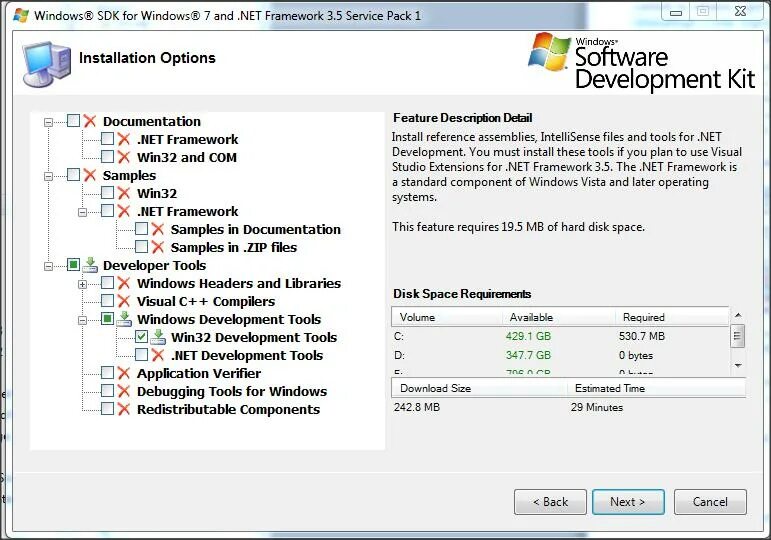Select the Visual C++ Compilers label
This screenshot has height=540, width=771.
[x=206, y=301]
